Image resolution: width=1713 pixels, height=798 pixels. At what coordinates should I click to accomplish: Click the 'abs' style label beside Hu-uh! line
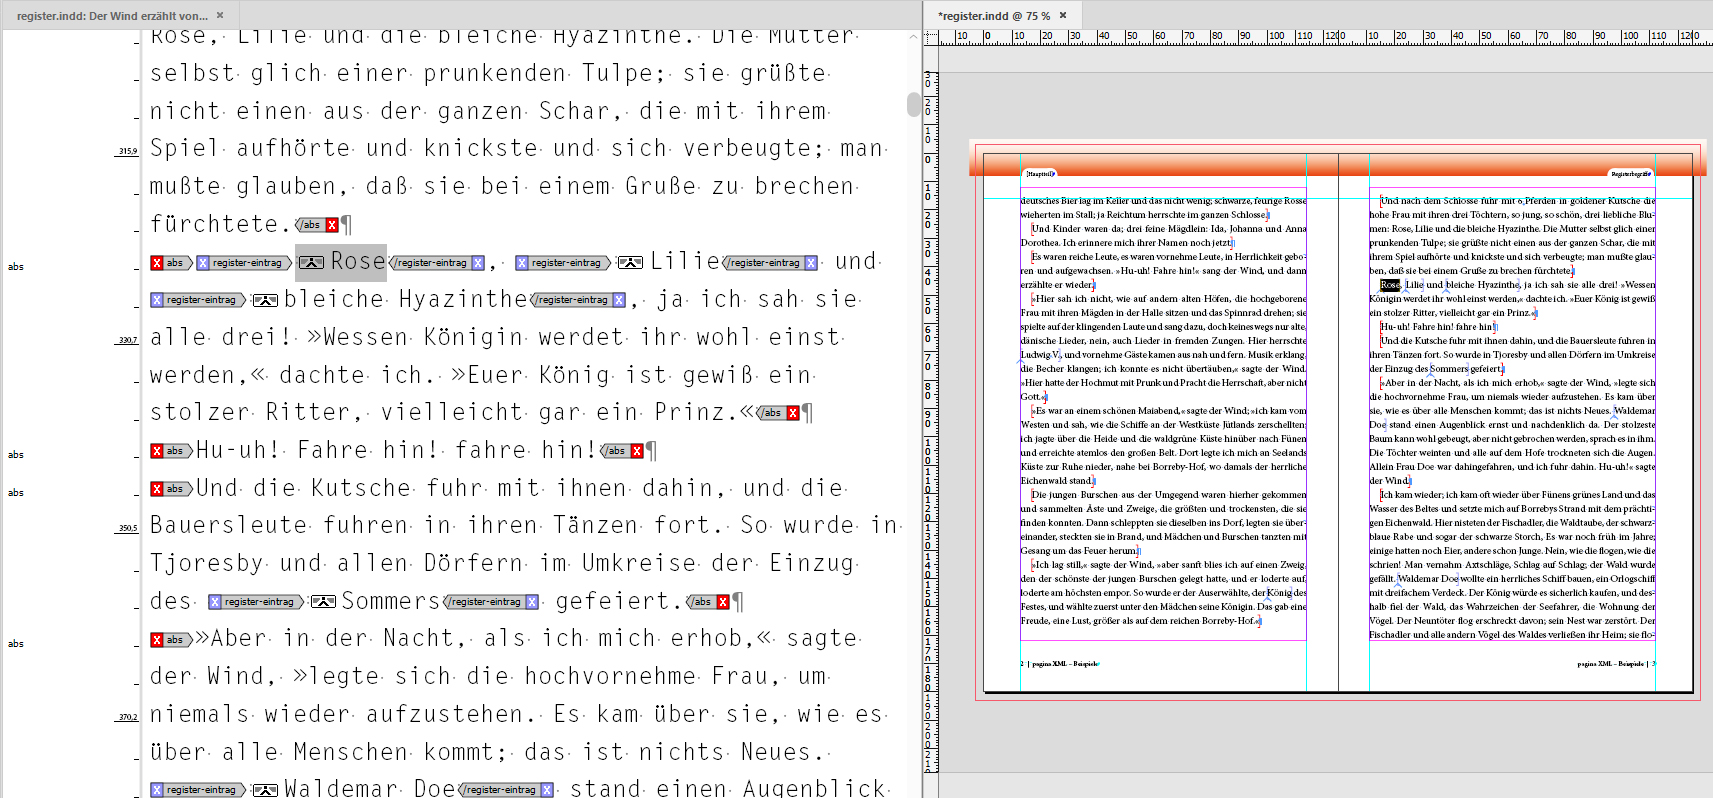click(16, 455)
